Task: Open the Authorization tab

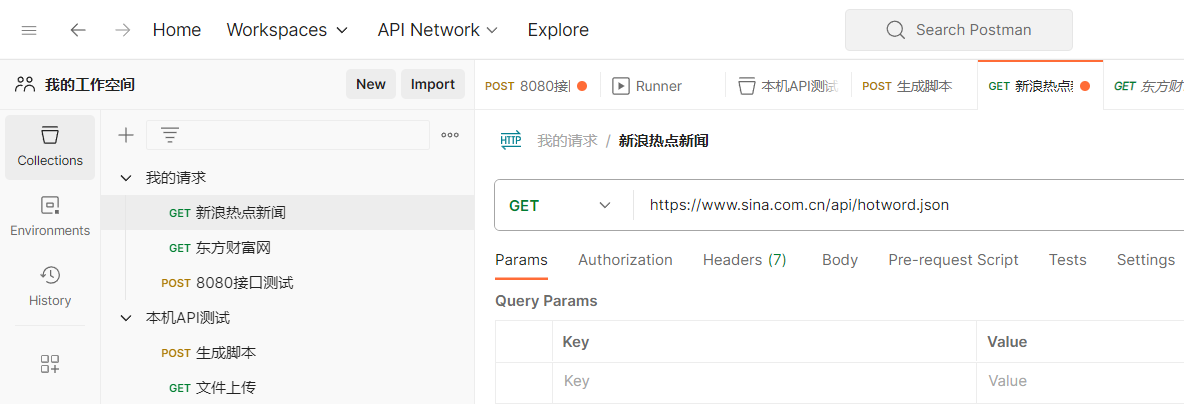Action: point(625,261)
